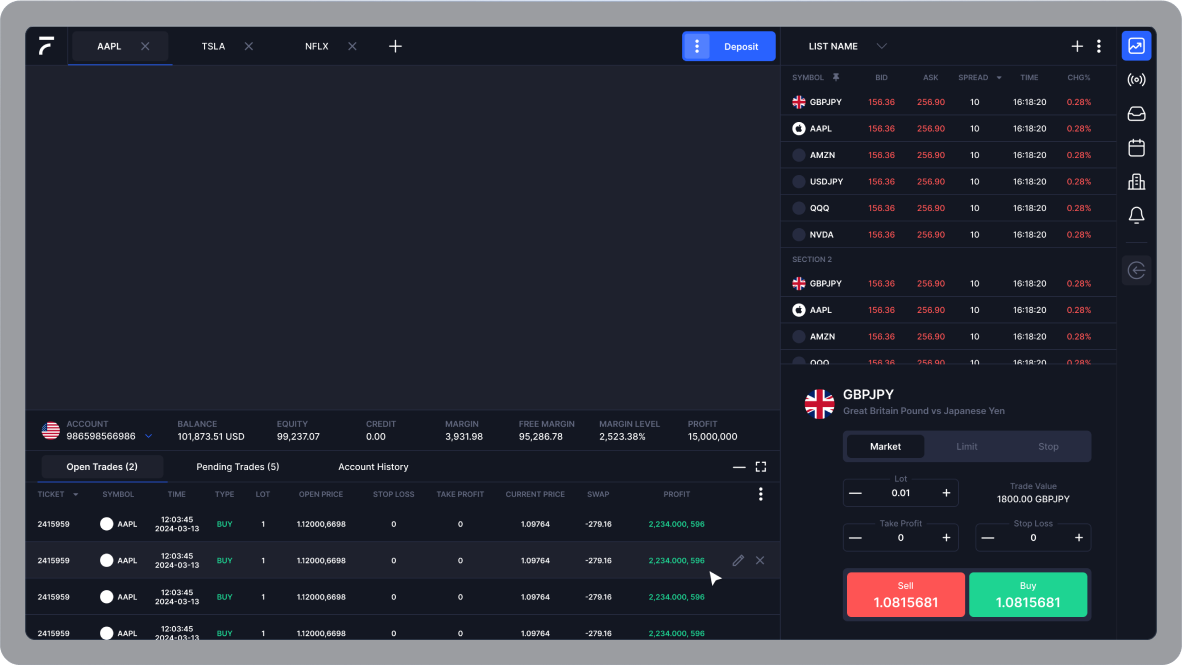Sort watchlist by SPREAD column arrow

pos(999,78)
